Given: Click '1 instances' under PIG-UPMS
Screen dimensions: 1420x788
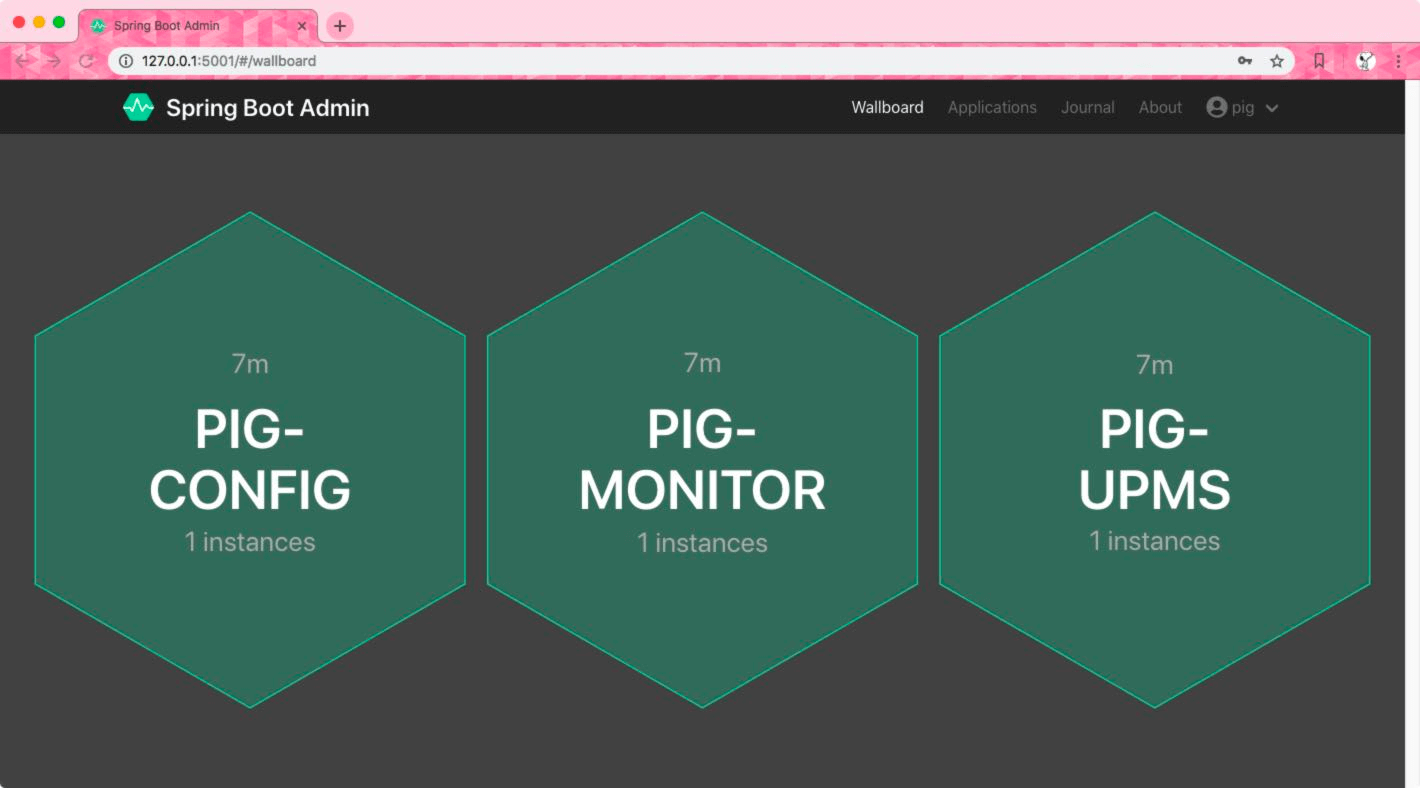Looking at the screenshot, I should pyautogui.click(x=1154, y=541).
